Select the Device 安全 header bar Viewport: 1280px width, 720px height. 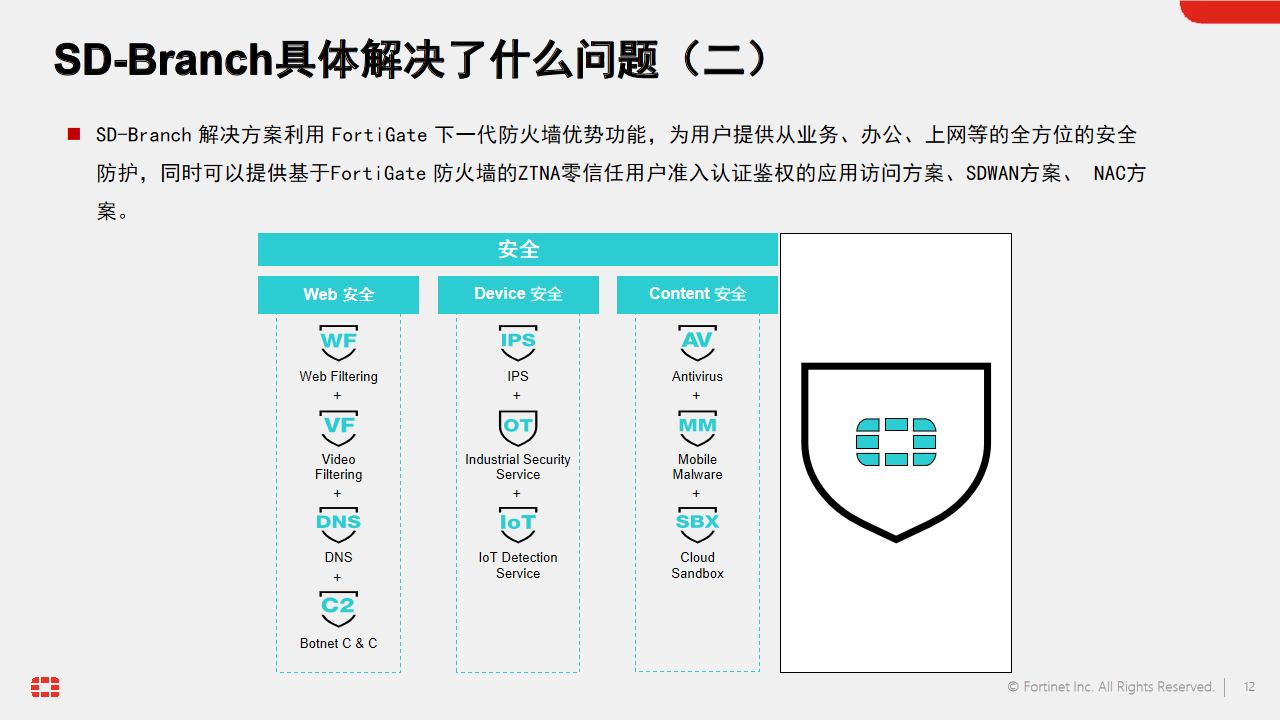[x=517, y=294]
